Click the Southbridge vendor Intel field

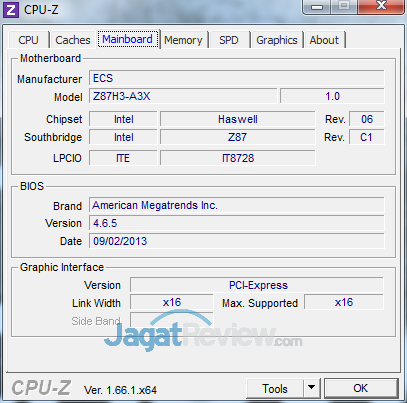pyautogui.click(x=123, y=137)
